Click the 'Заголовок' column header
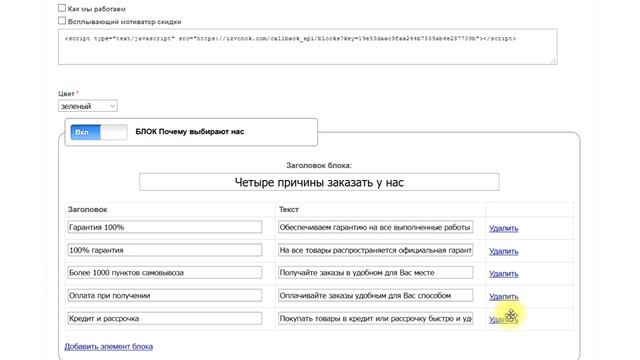Viewport: 640px width, 360px height. 87,209
